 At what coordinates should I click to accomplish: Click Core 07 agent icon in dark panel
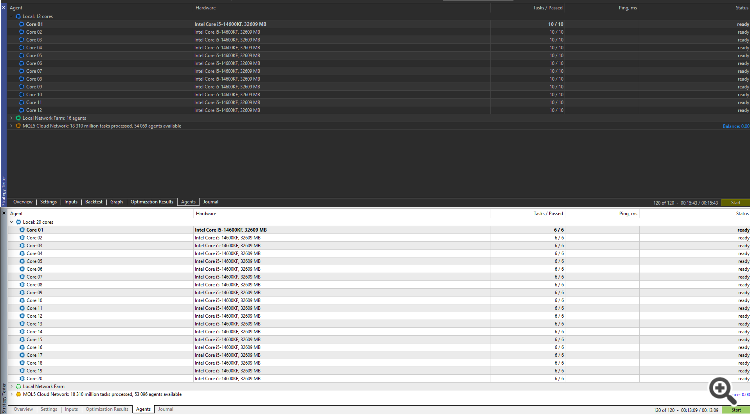tap(21, 71)
